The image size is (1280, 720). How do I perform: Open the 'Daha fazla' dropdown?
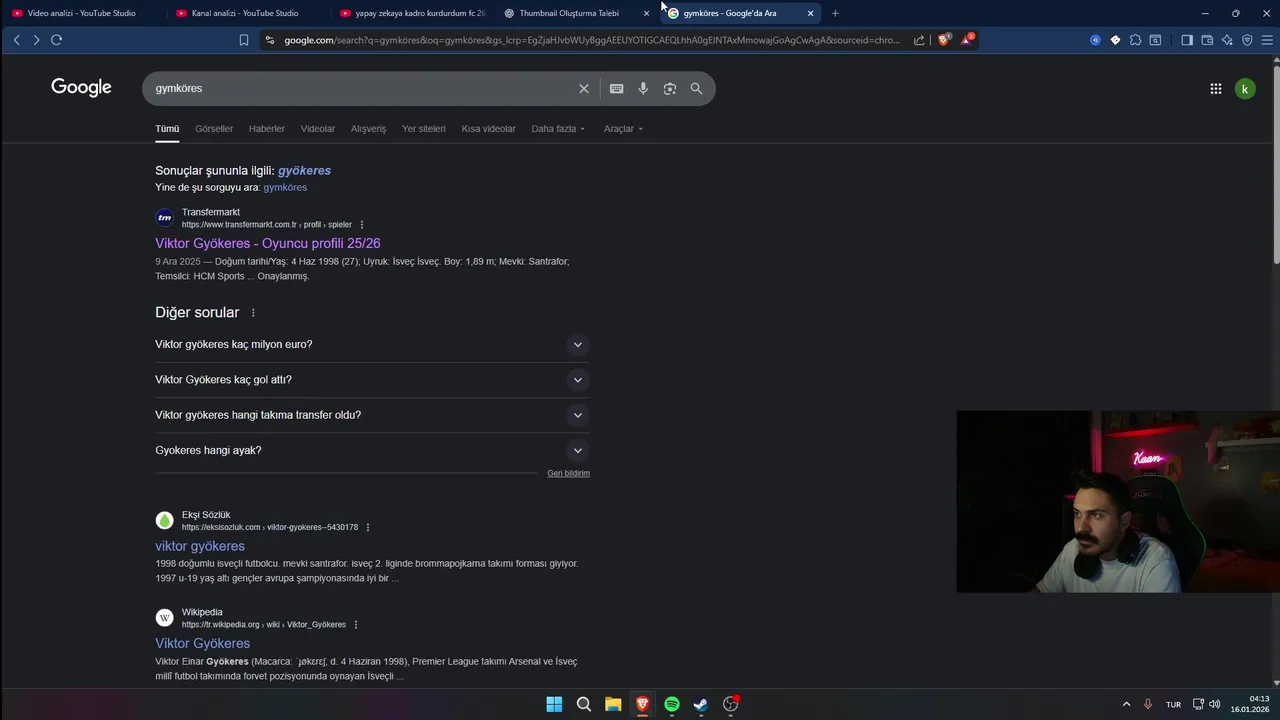point(558,129)
